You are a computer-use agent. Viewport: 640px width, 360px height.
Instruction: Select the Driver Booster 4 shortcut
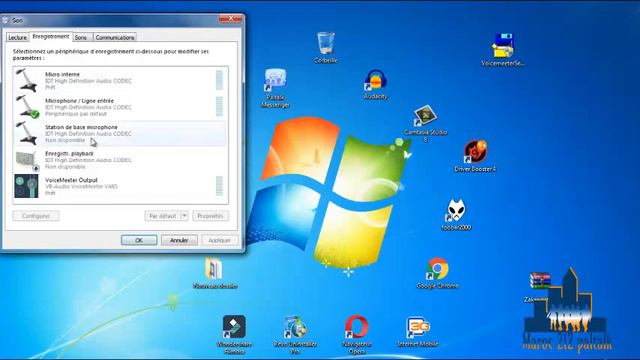(475, 151)
